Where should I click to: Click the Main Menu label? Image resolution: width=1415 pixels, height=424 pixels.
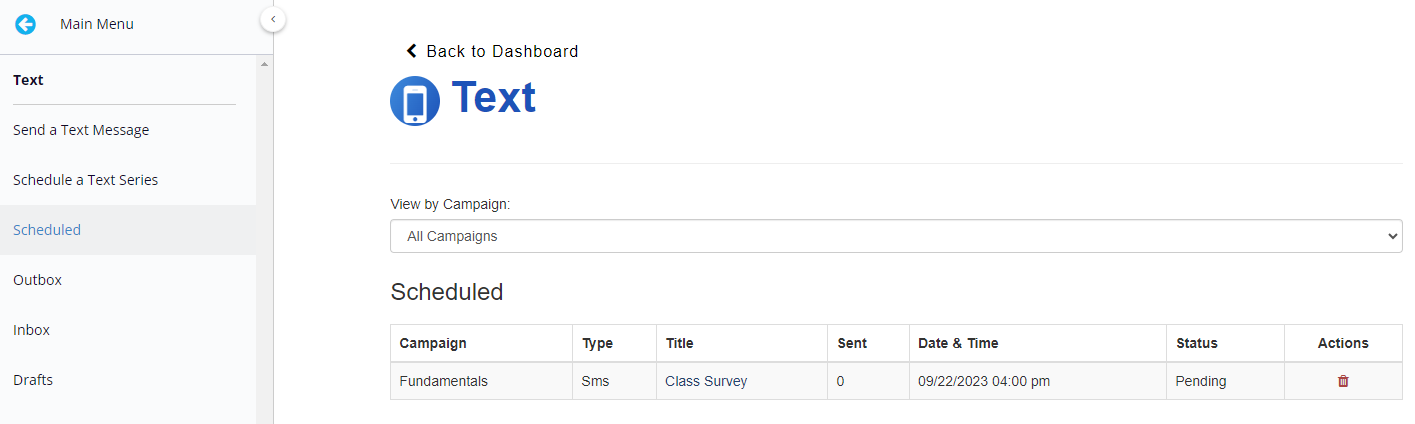pos(97,24)
